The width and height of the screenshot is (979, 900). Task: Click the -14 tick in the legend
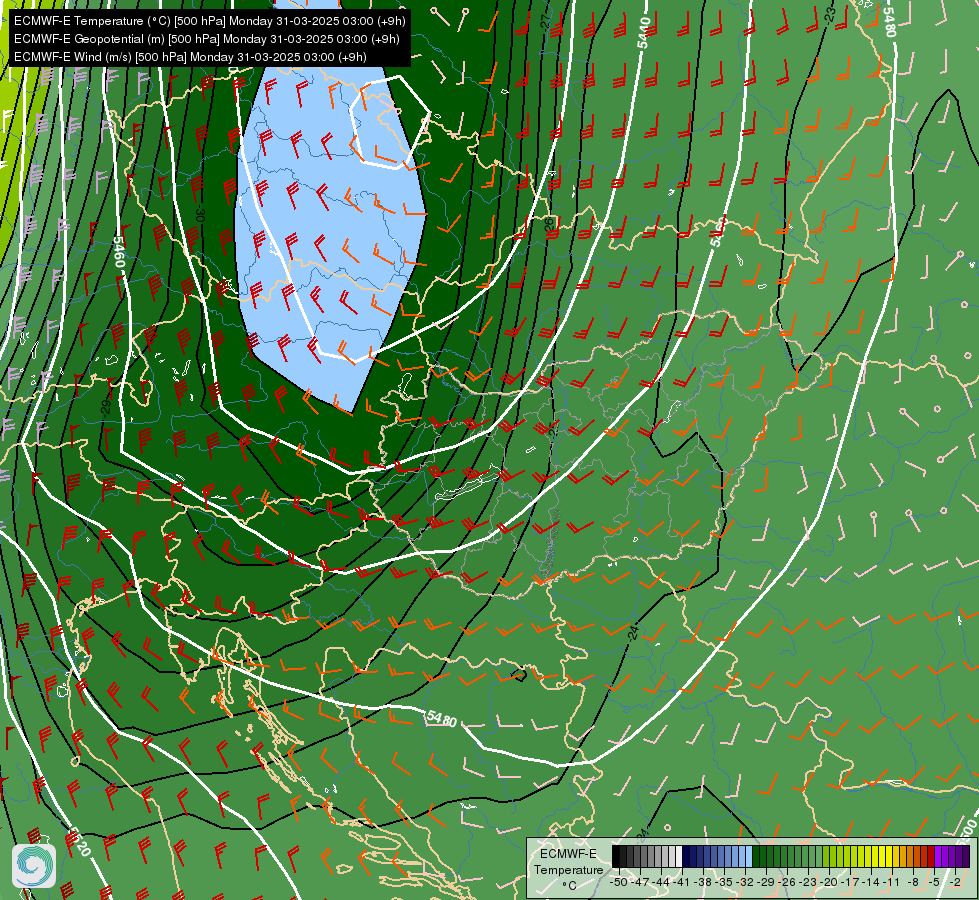click(x=871, y=882)
